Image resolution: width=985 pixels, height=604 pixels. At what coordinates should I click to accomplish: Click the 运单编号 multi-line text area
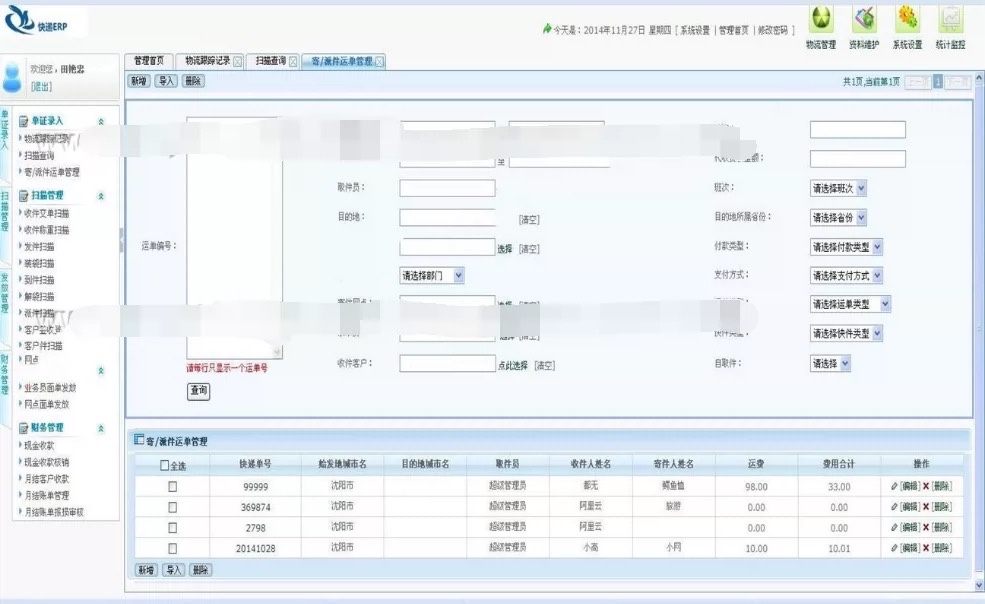(234, 238)
